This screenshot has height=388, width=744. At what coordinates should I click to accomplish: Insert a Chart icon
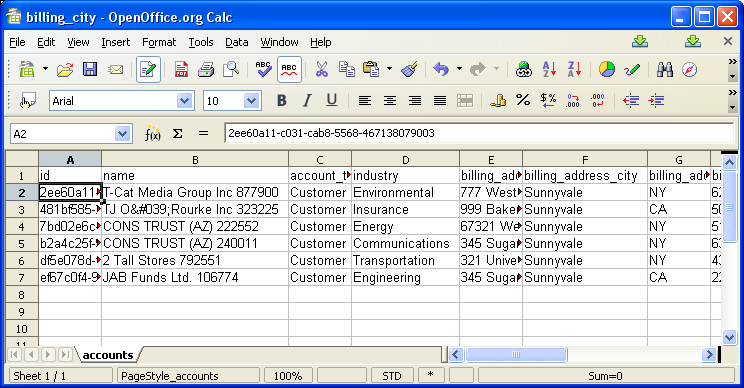606,70
